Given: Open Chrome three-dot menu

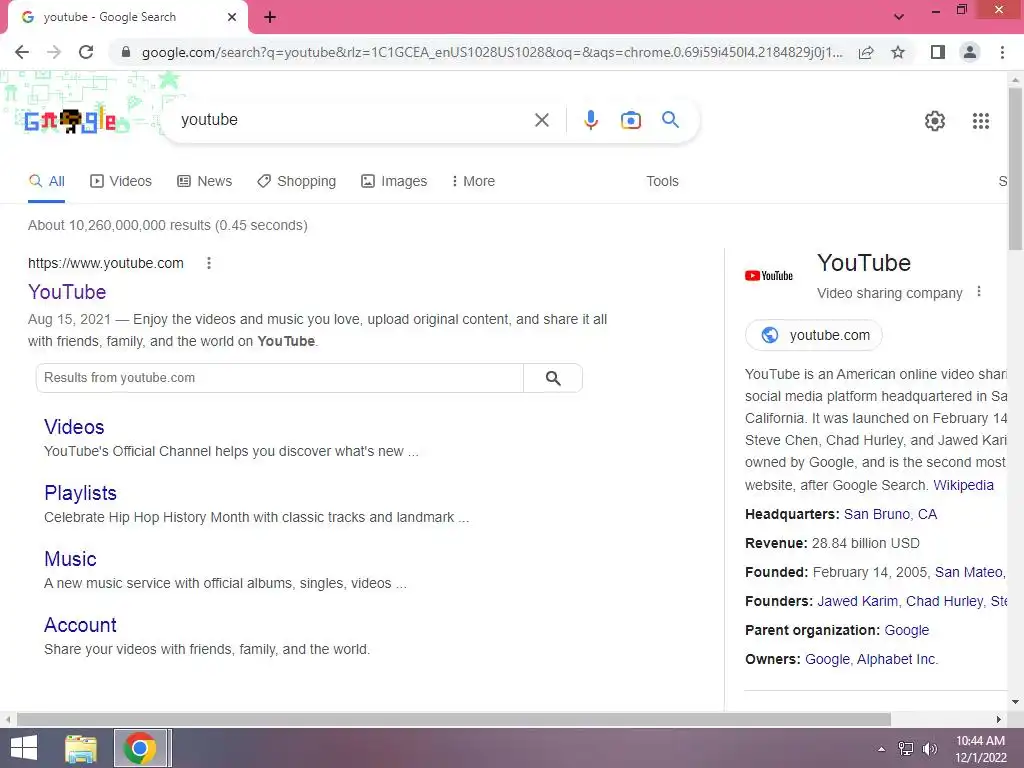Looking at the screenshot, I should (x=1002, y=52).
